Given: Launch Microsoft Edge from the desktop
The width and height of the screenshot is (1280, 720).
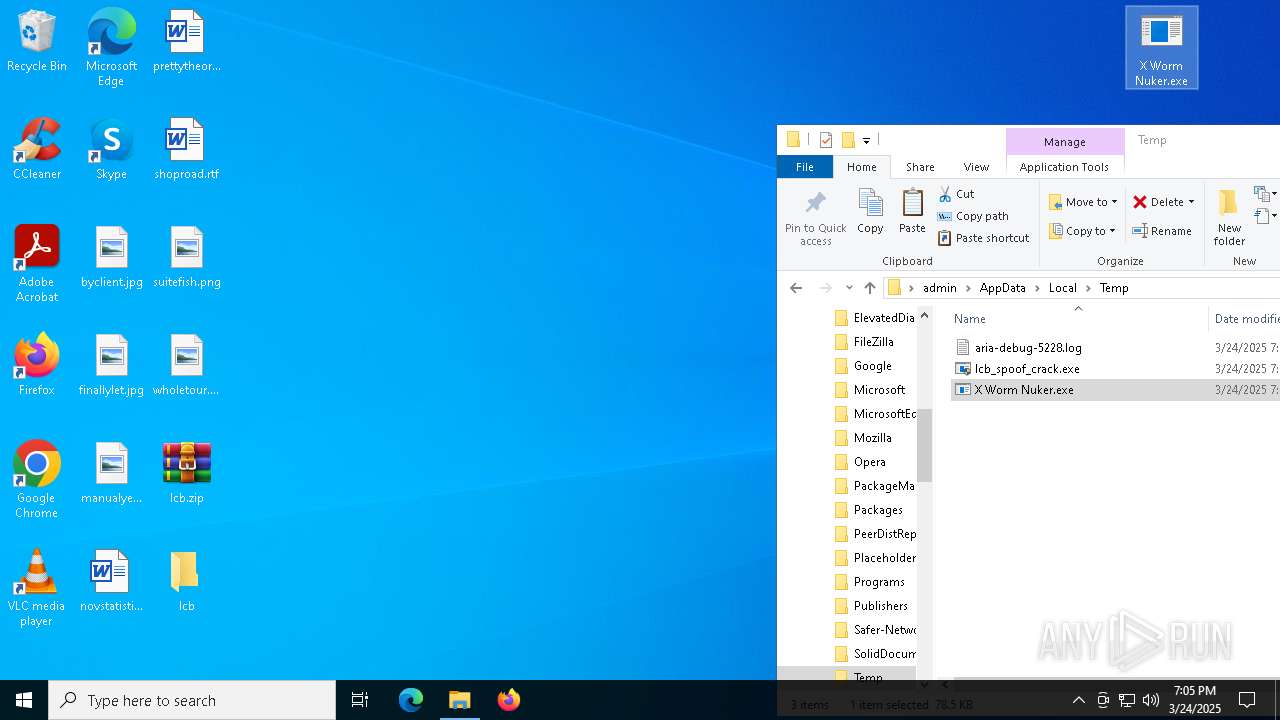Looking at the screenshot, I should tap(111, 48).
